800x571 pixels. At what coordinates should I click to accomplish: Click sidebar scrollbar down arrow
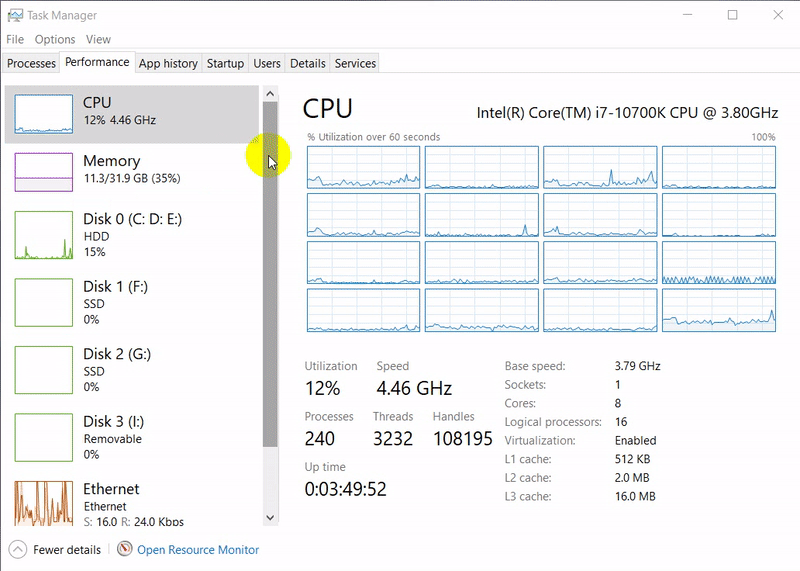pos(270,517)
